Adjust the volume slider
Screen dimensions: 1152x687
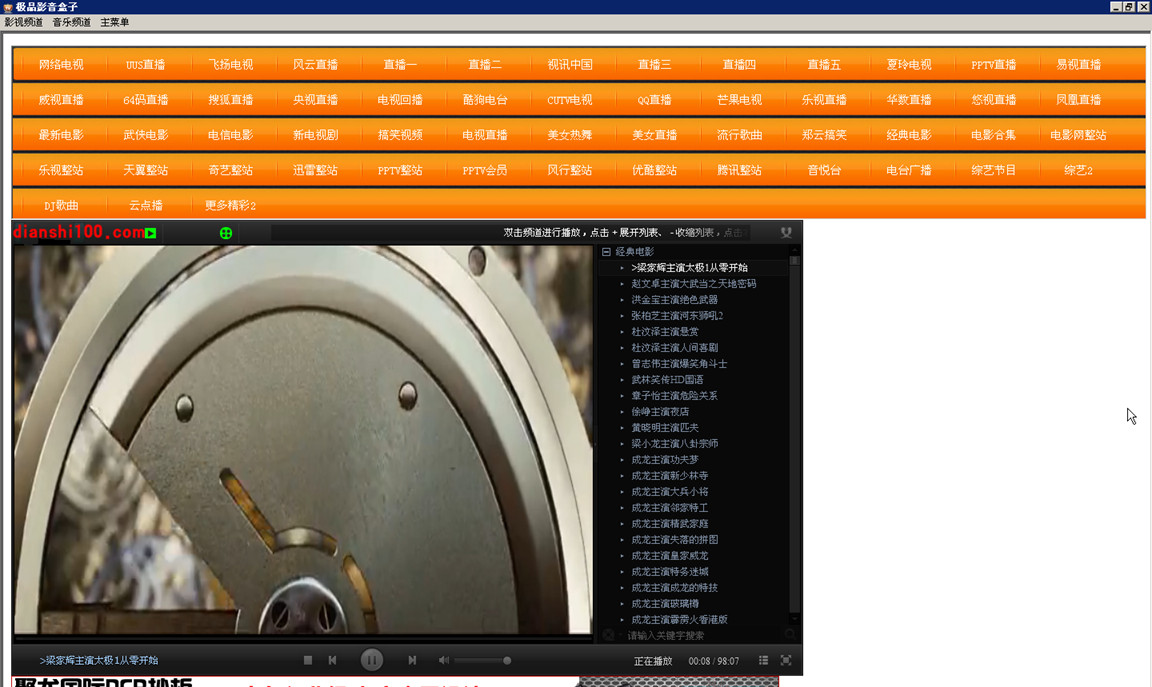click(482, 661)
